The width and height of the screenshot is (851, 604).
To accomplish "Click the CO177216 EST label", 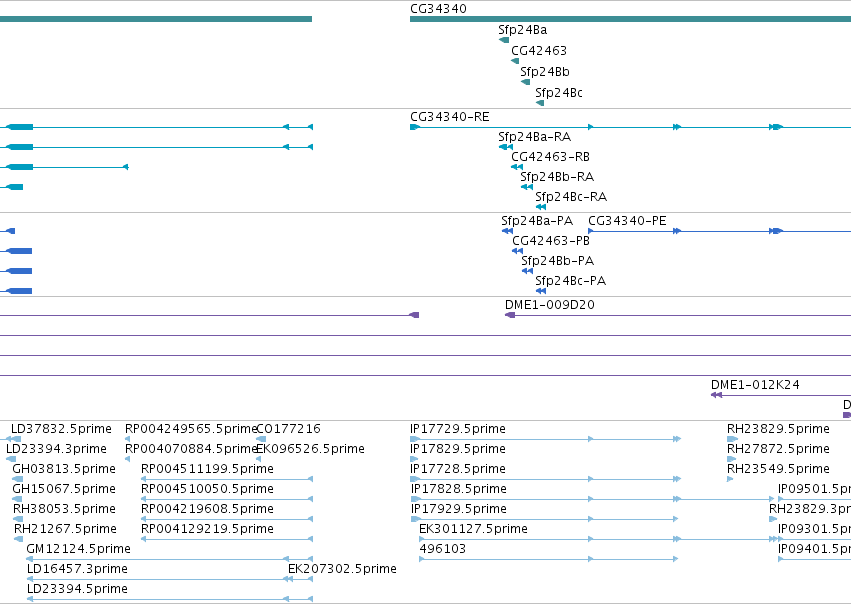I will (288, 429).
